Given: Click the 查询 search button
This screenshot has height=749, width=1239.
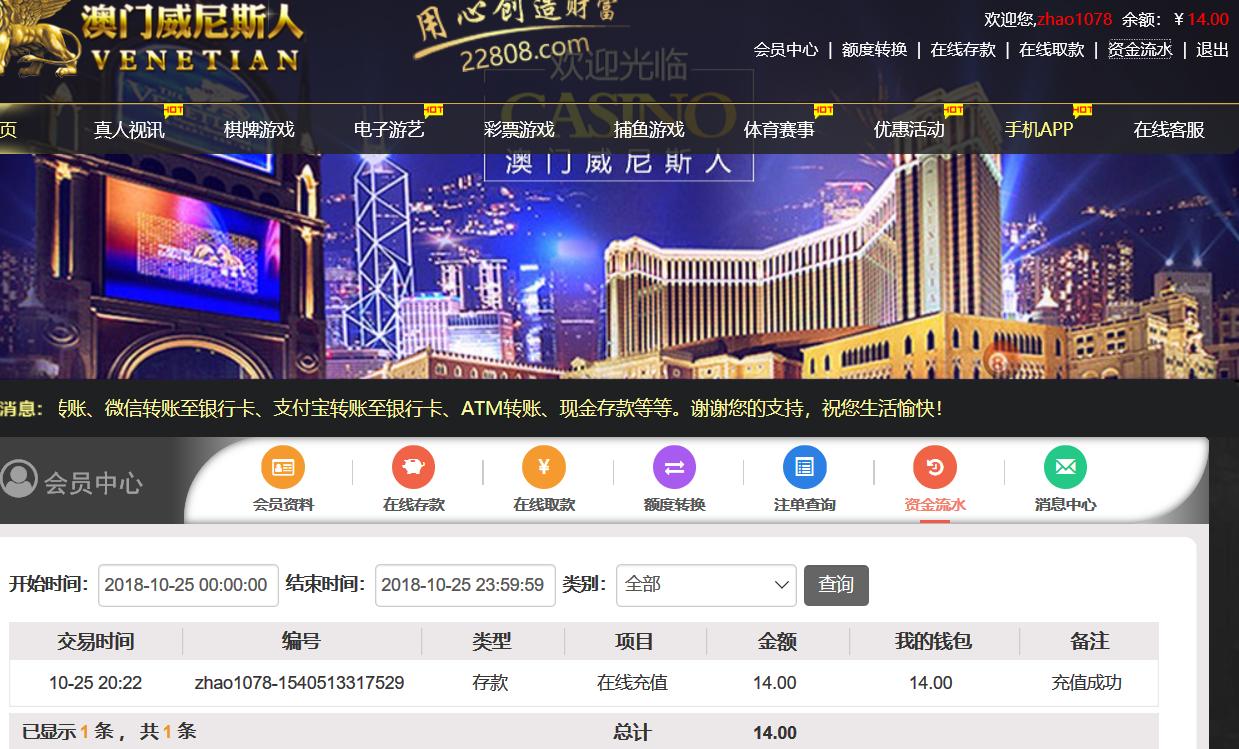Looking at the screenshot, I should pos(836,585).
